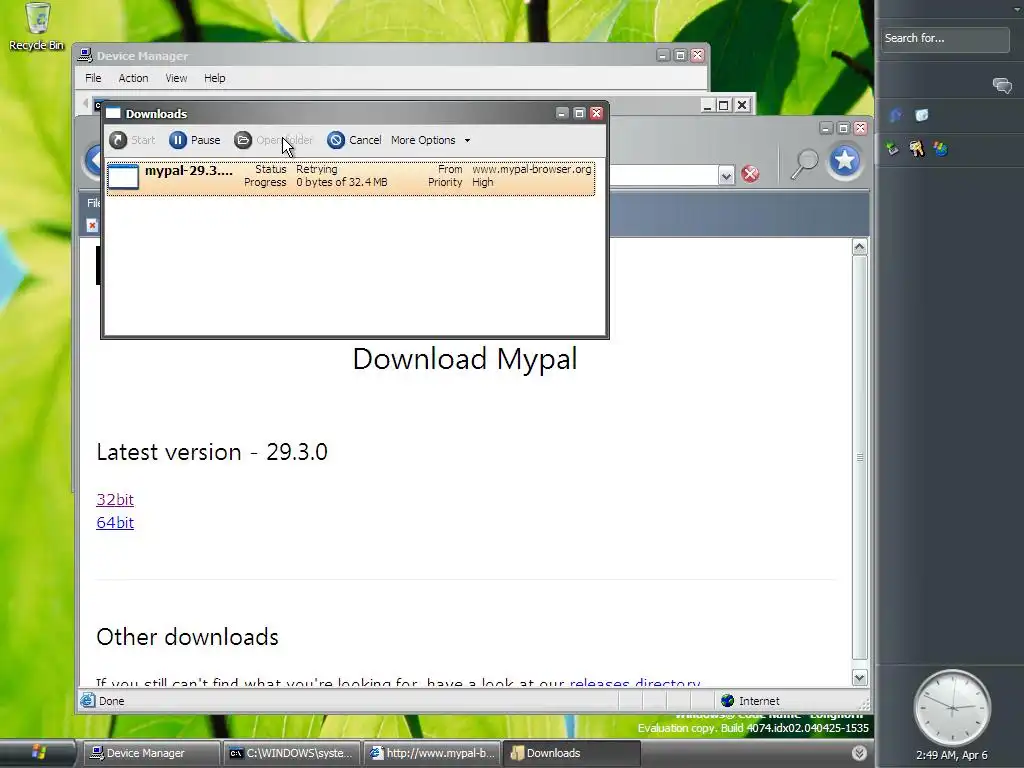Click the browser back button
Screen dimensions: 1024x768
pos(95,160)
